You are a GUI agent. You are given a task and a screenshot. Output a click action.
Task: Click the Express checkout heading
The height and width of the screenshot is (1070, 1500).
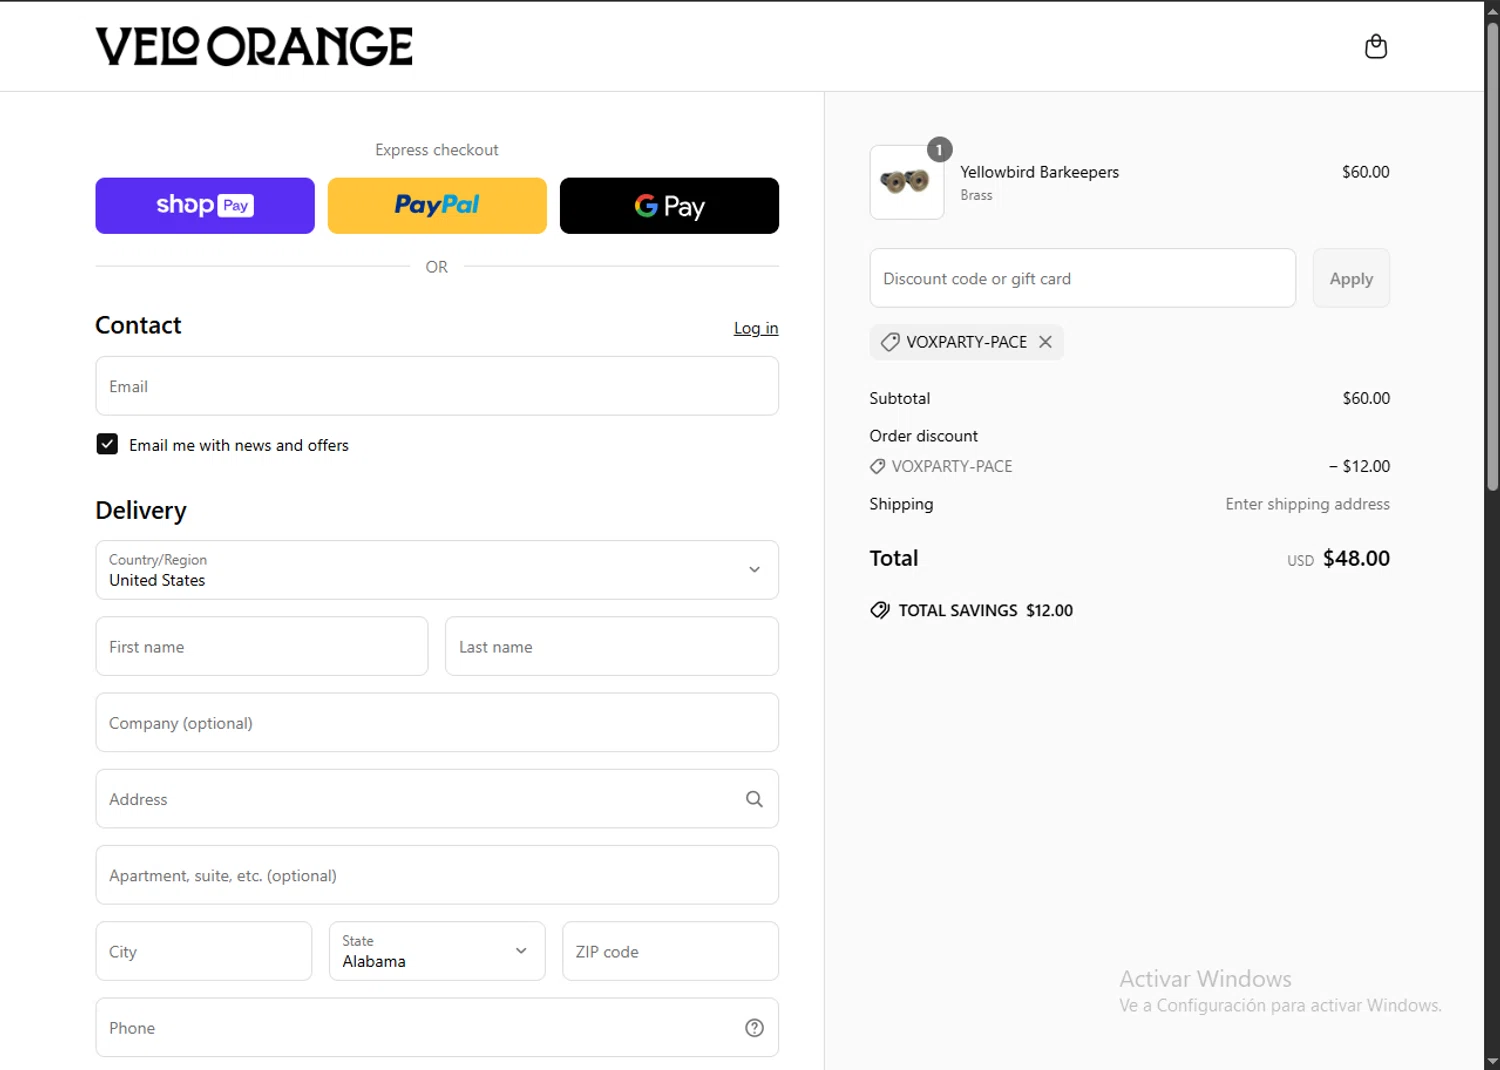click(437, 150)
